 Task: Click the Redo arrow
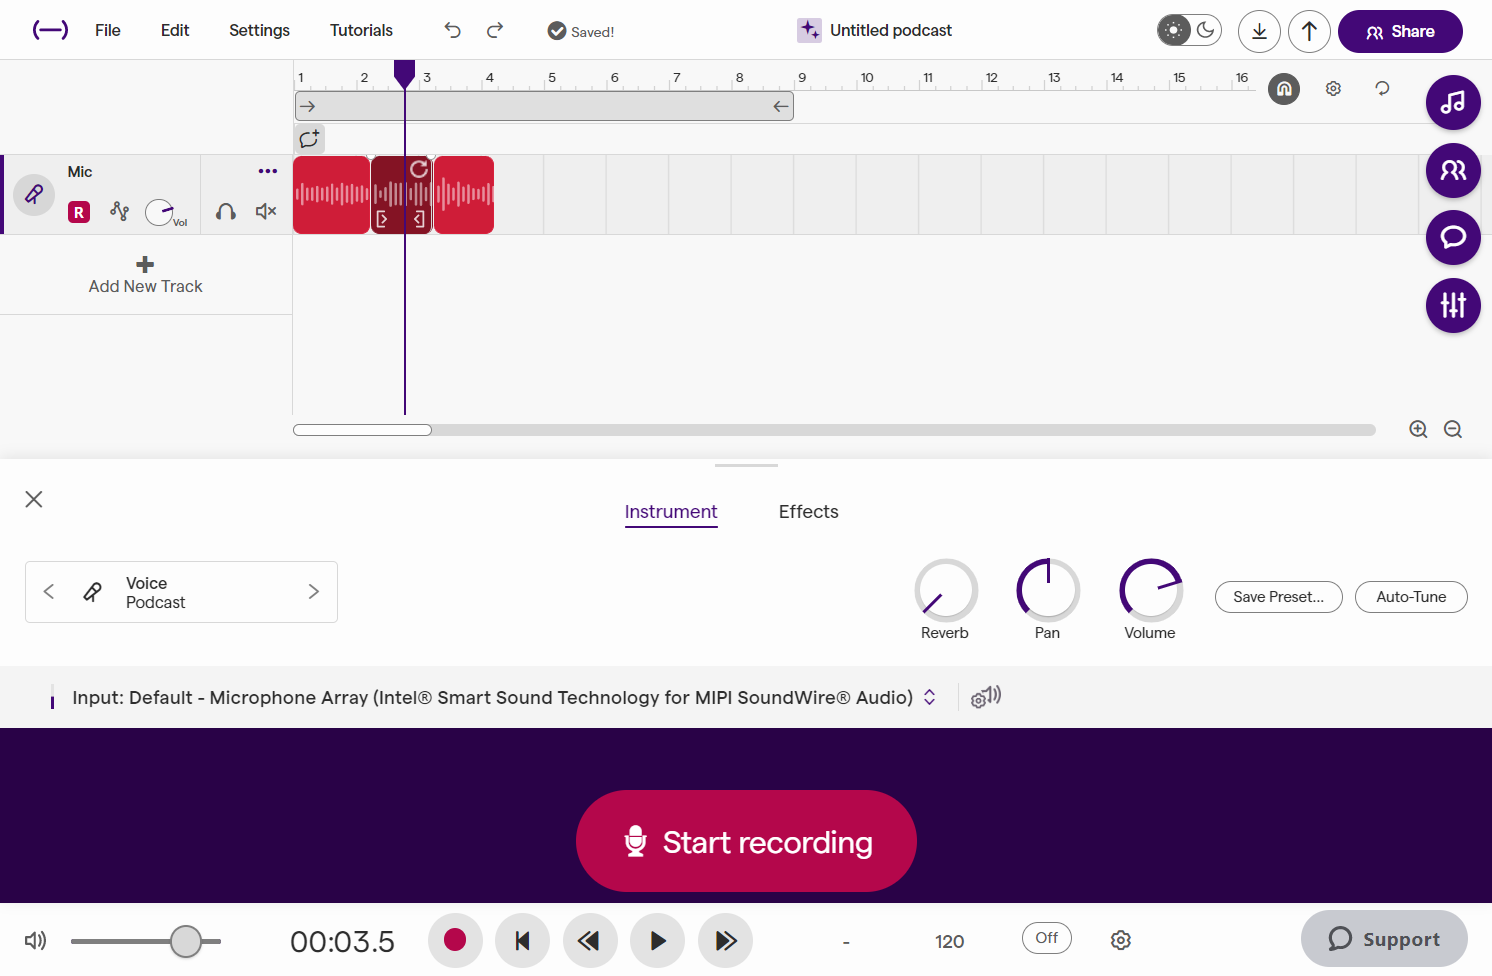495,30
